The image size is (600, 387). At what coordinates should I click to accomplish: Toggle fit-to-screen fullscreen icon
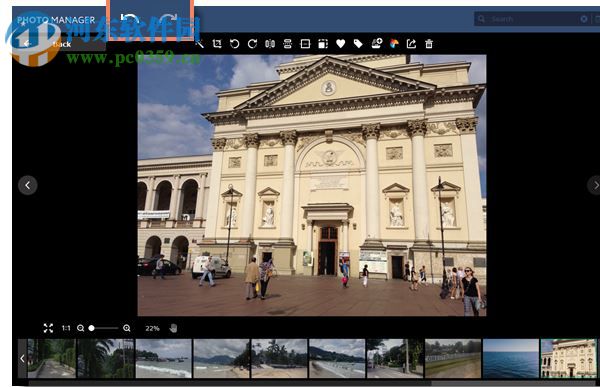(48, 328)
